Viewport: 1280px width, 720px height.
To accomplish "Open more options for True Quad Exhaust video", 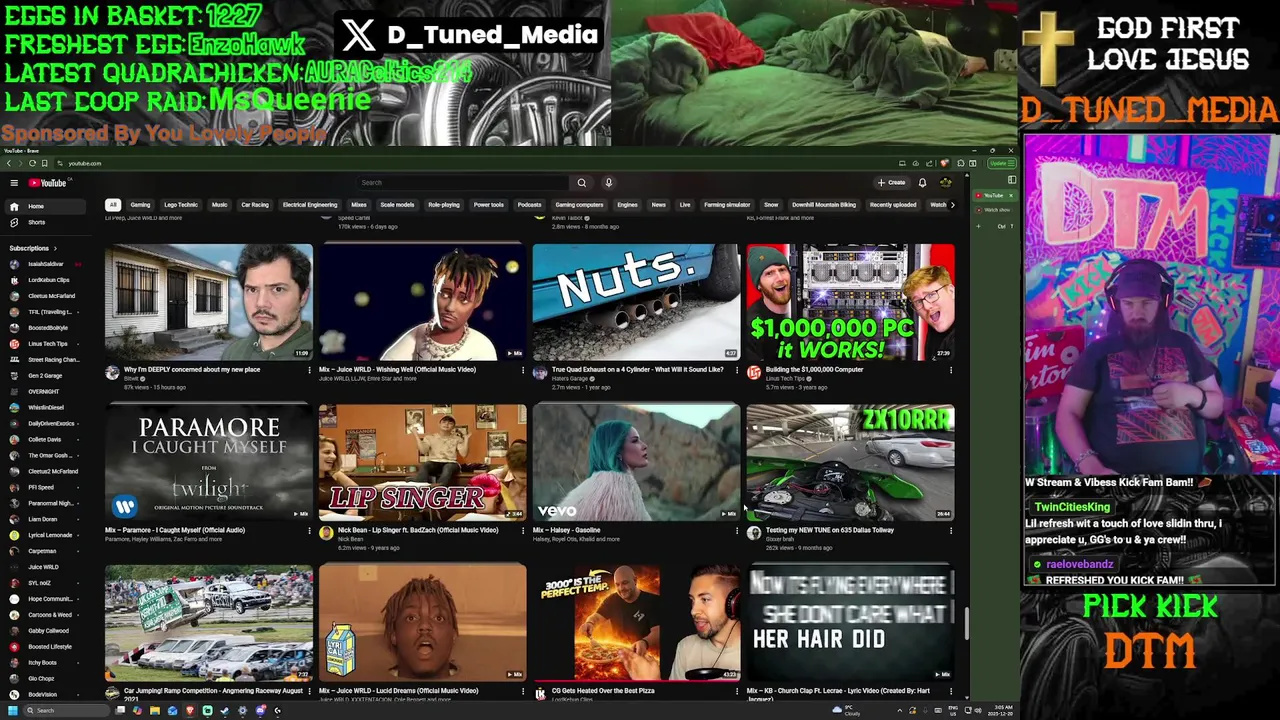I will point(737,370).
